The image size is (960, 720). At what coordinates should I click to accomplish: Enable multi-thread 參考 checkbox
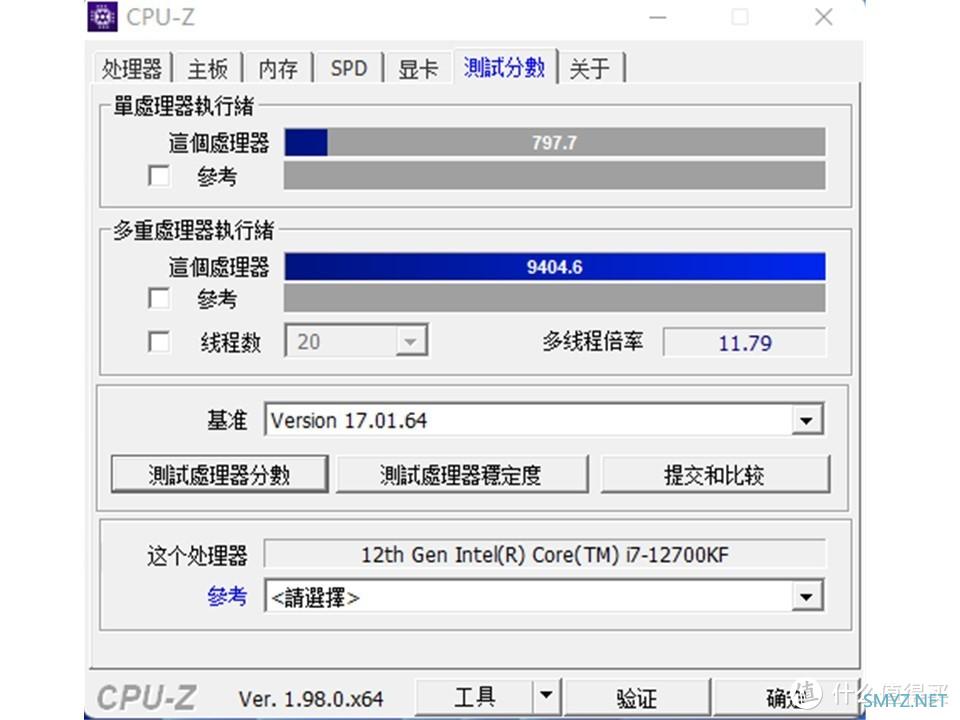(x=159, y=299)
